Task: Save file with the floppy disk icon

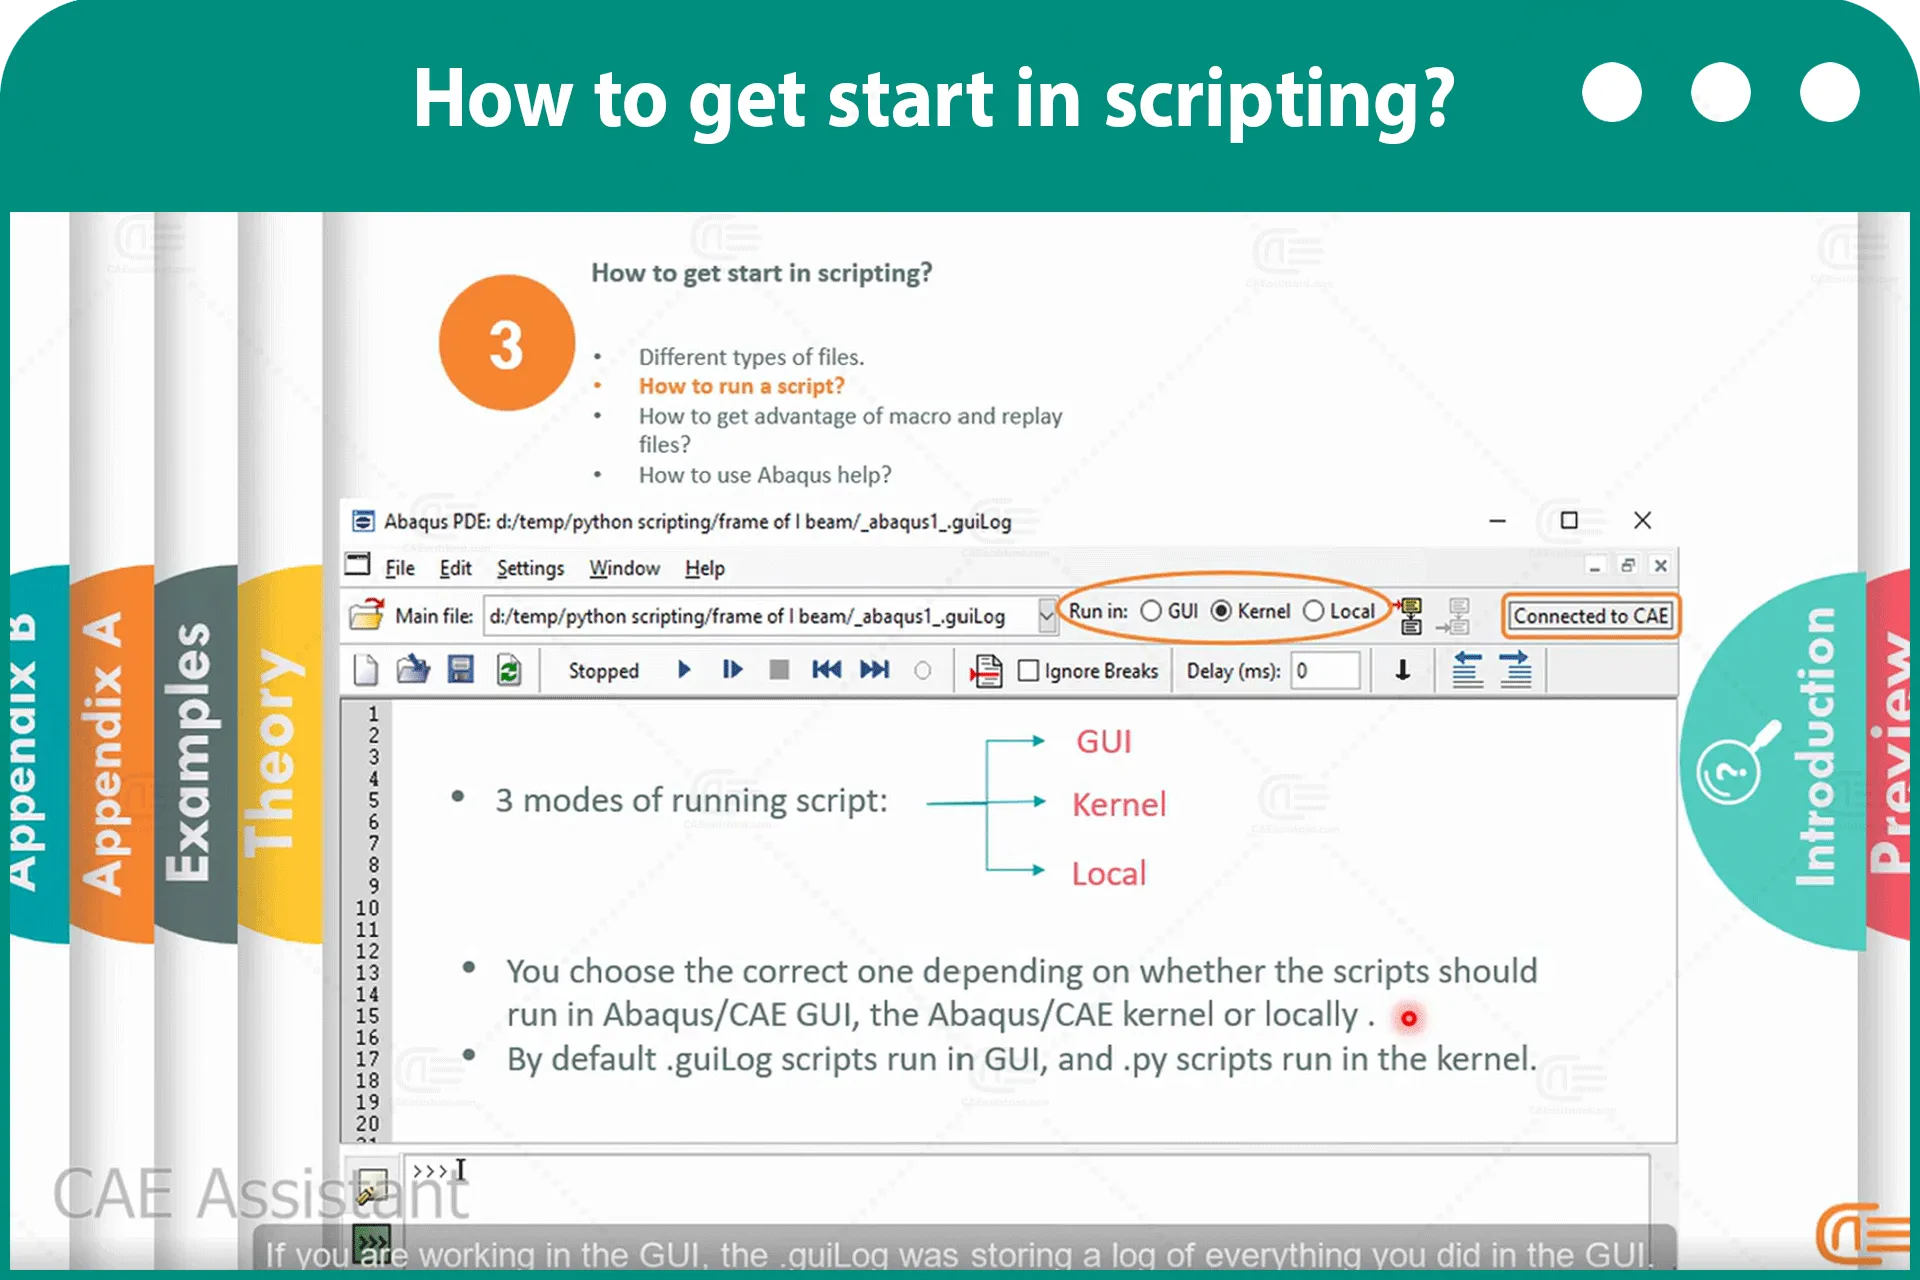Action: click(x=460, y=670)
